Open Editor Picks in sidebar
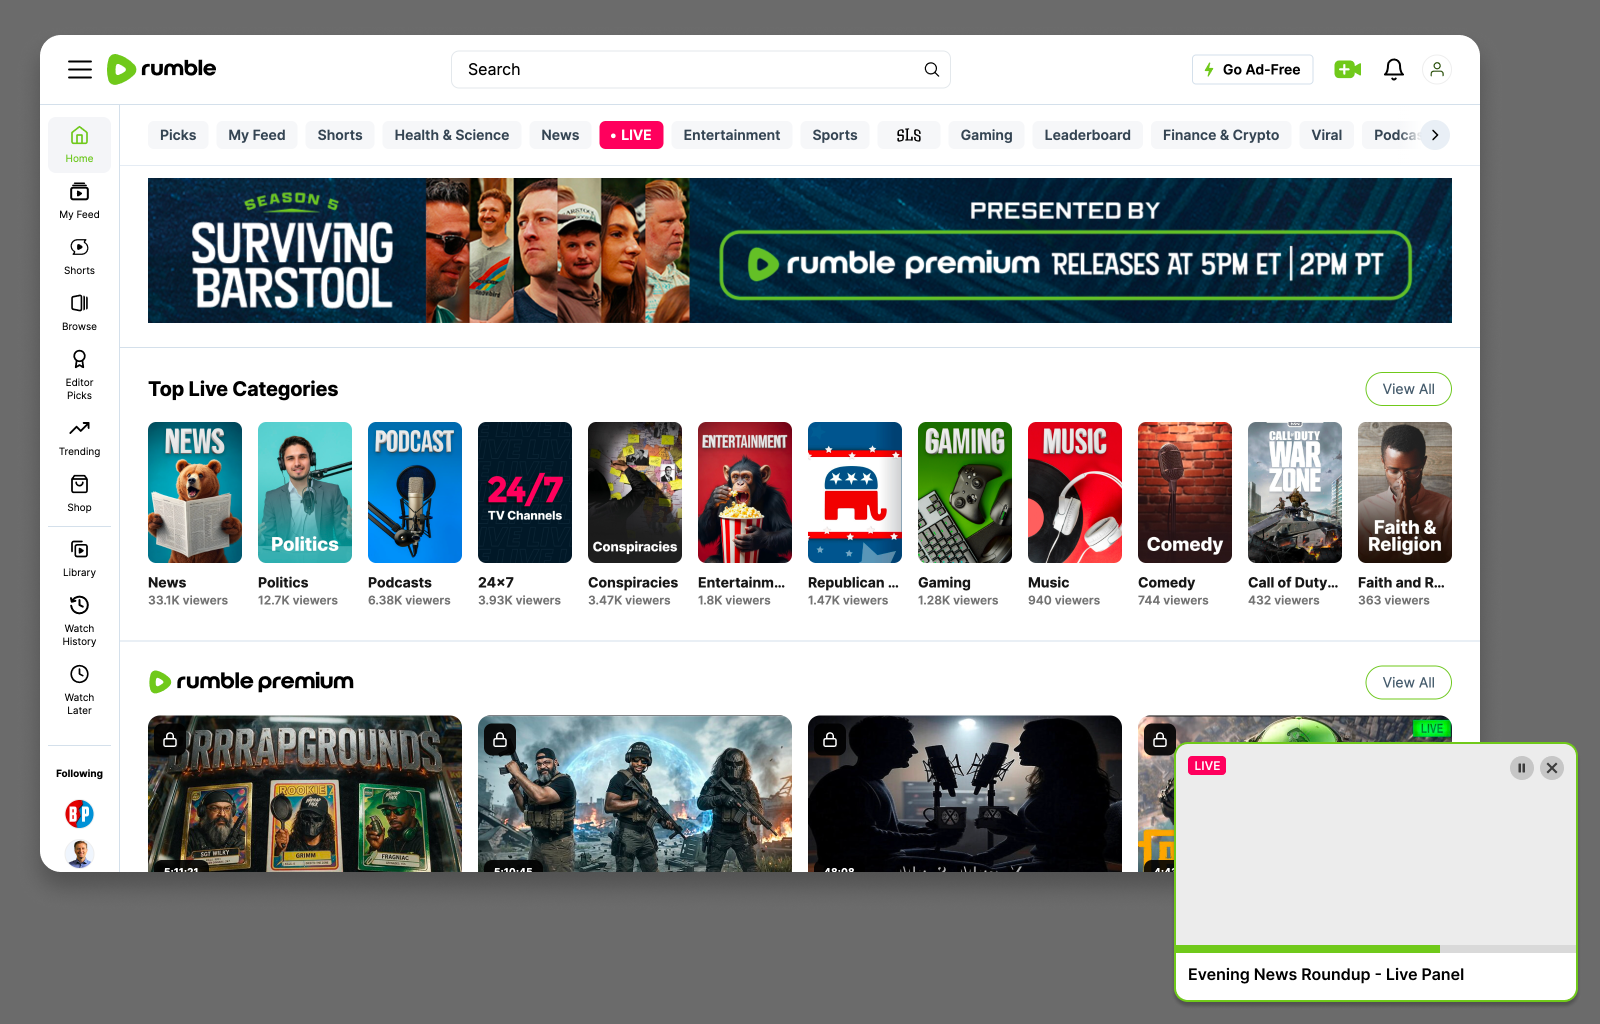The image size is (1600, 1024). pyautogui.click(x=80, y=375)
